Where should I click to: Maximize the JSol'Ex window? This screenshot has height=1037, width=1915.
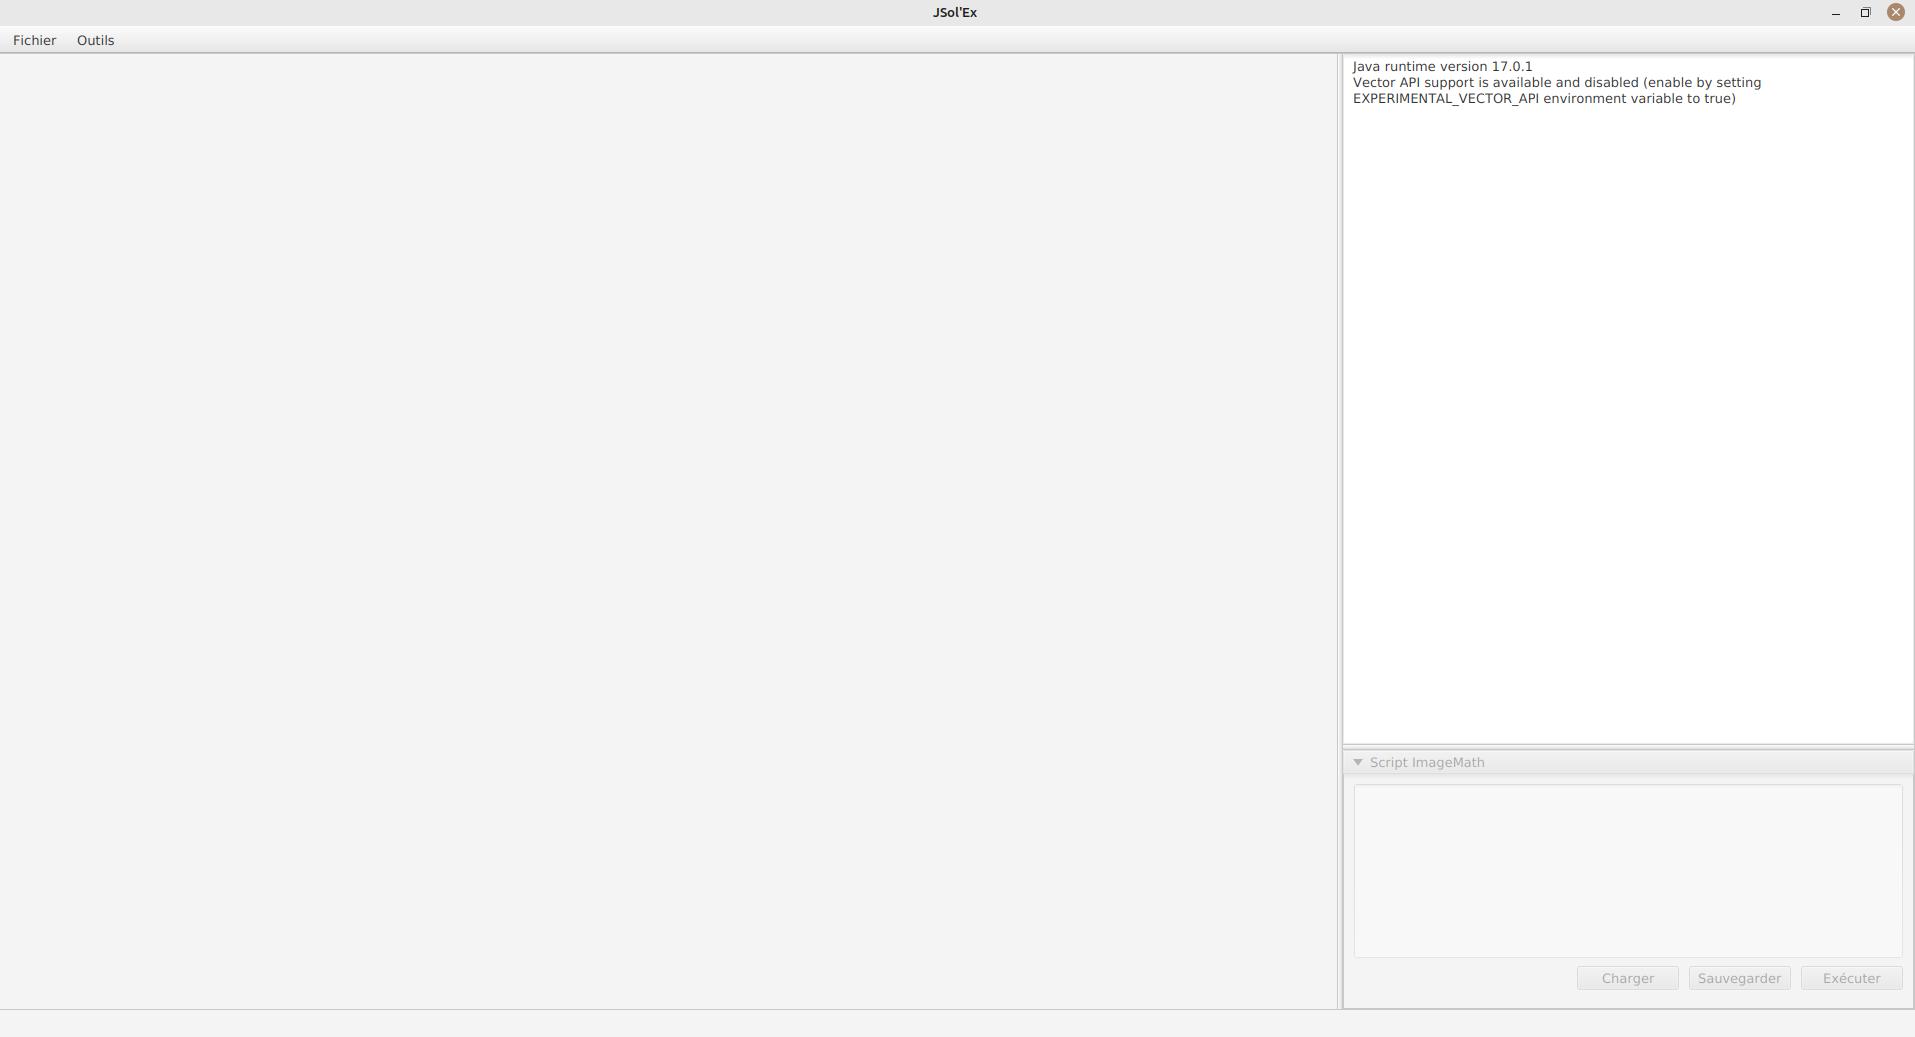tap(1865, 13)
